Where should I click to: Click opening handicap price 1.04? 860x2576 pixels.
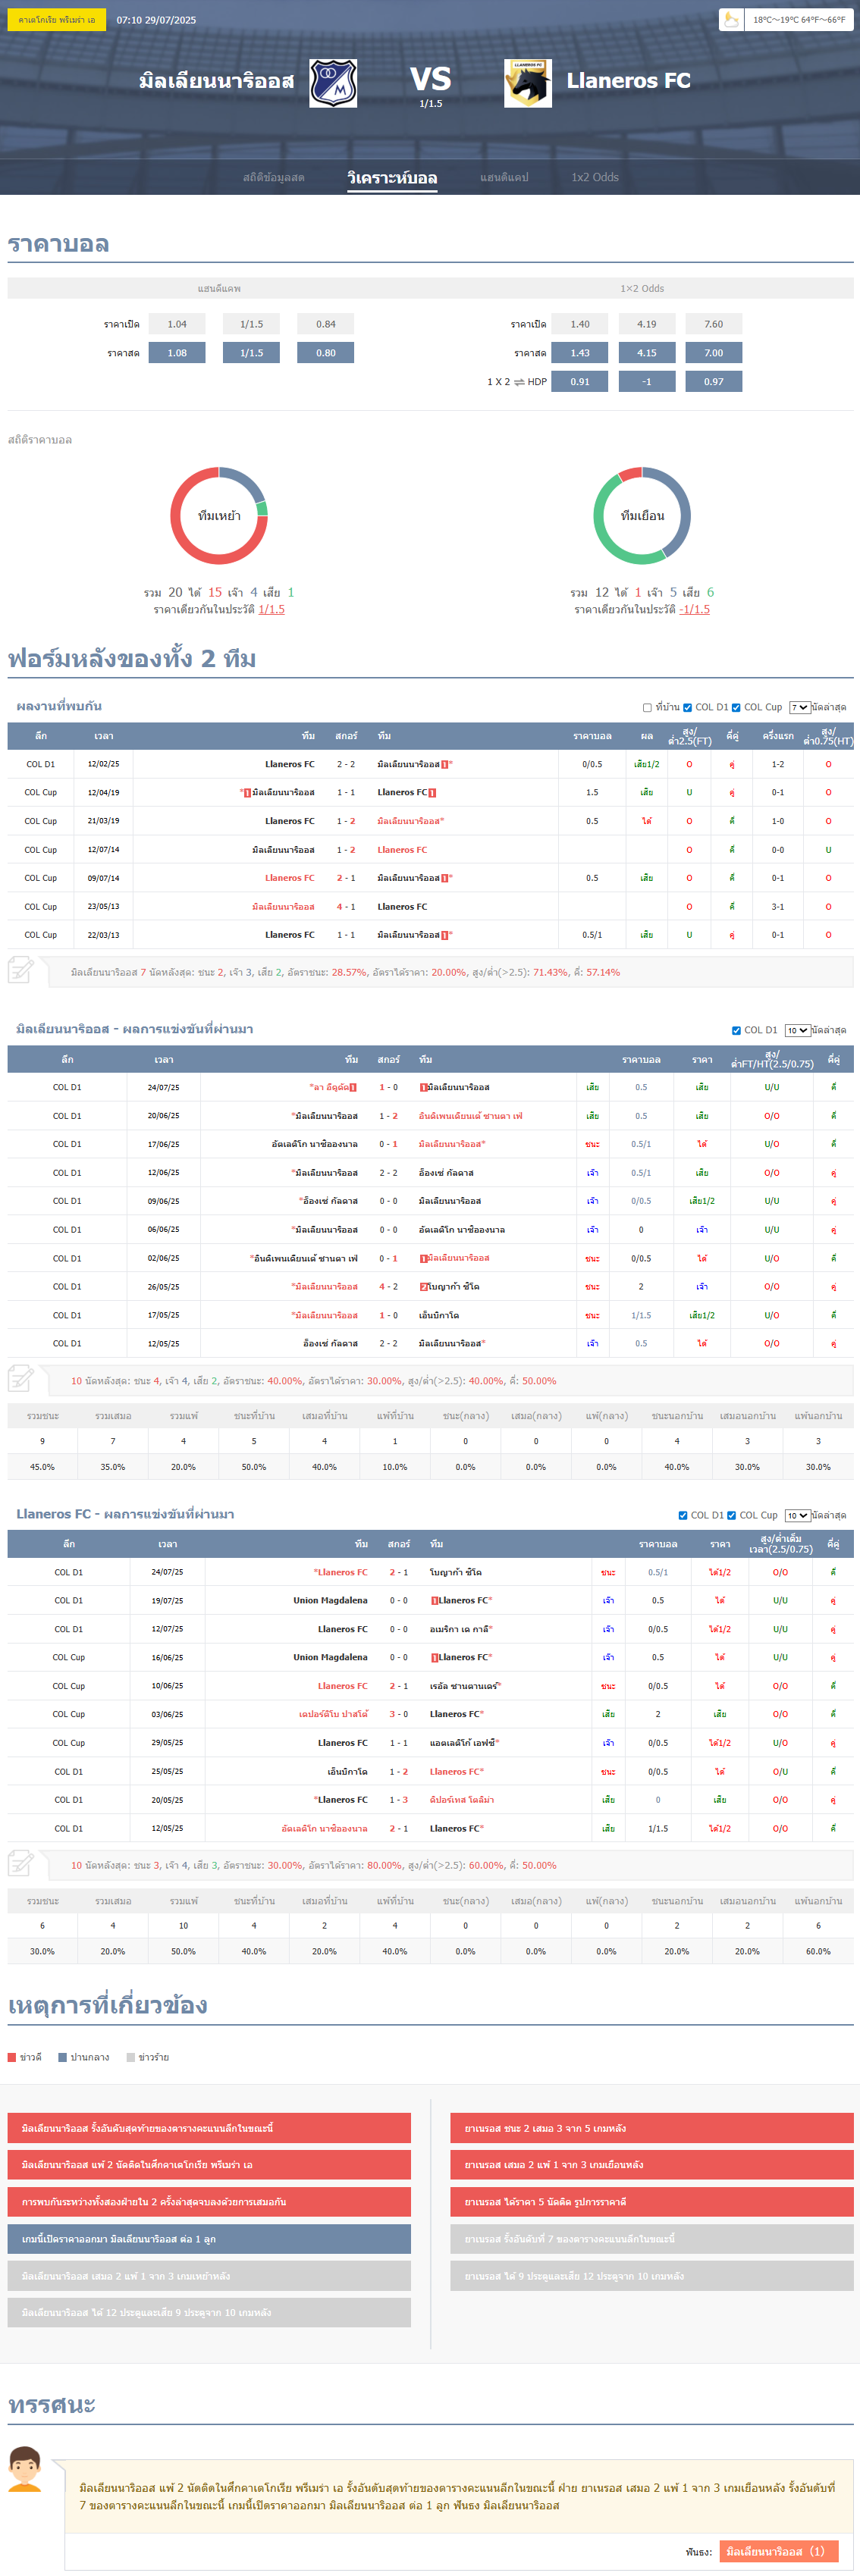[177, 324]
